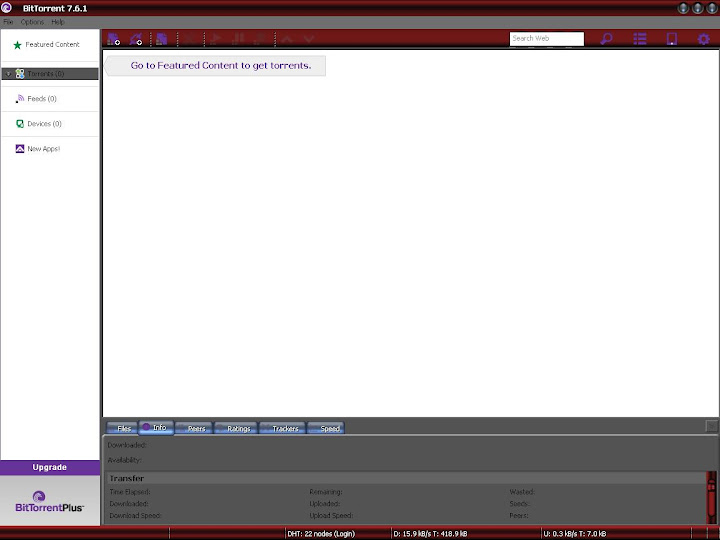Click the Move Down Queue arrow
The height and width of the screenshot is (540, 720).
tap(309, 39)
